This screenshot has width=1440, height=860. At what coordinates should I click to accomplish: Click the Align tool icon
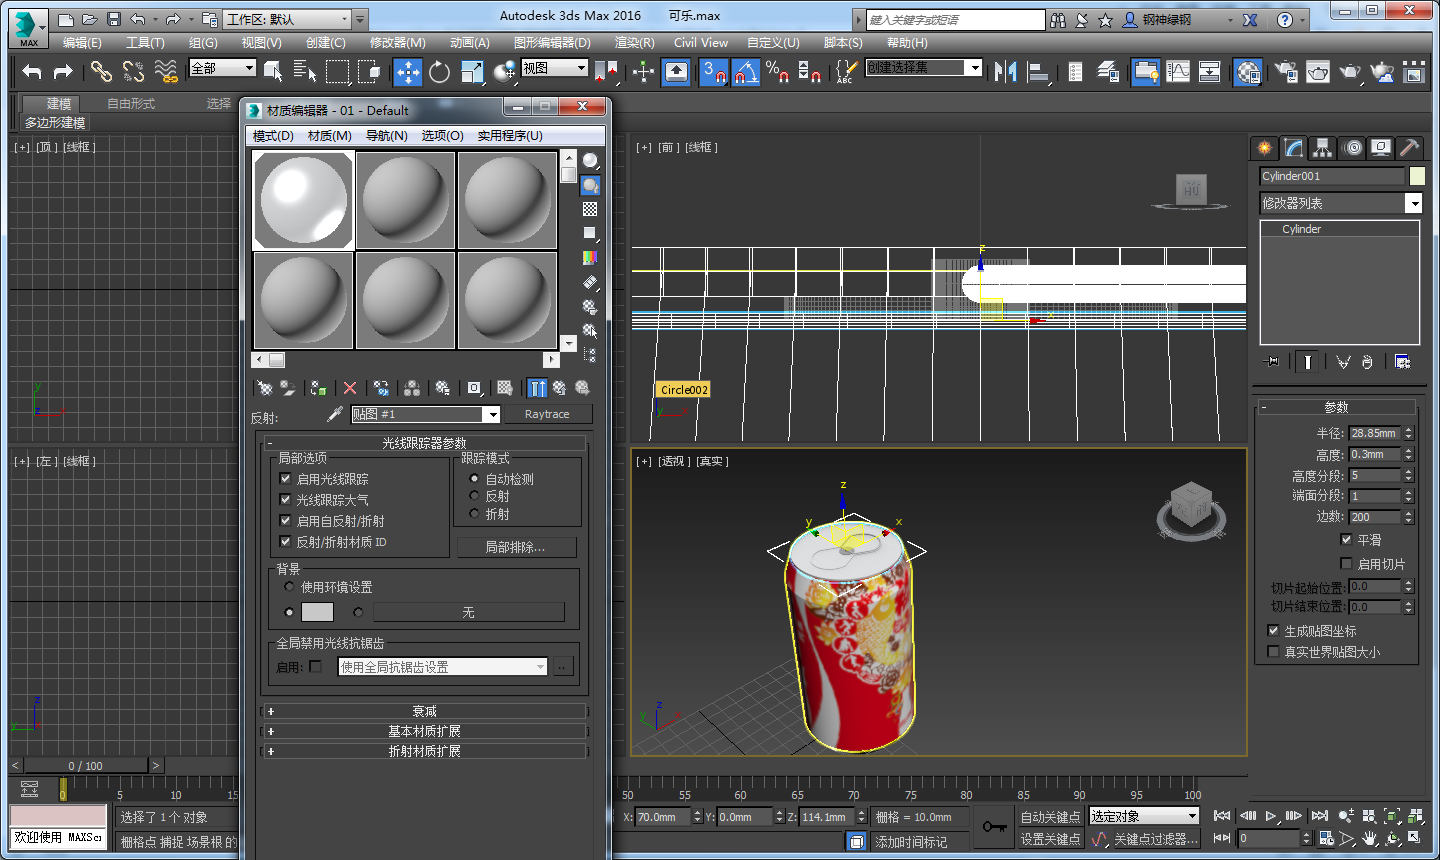1038,71
